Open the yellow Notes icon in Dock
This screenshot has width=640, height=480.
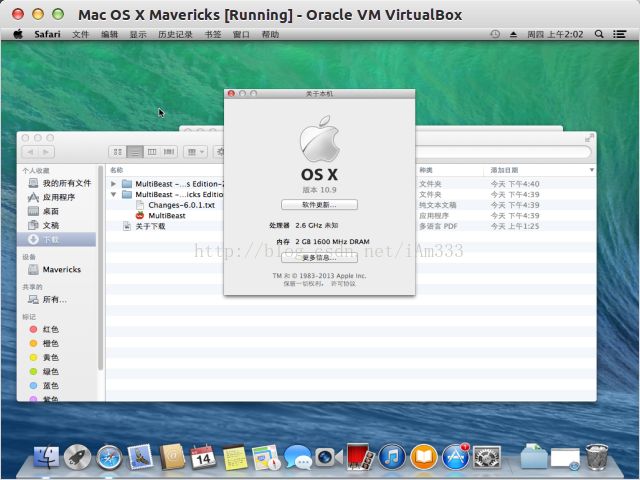tap(235, 457)
